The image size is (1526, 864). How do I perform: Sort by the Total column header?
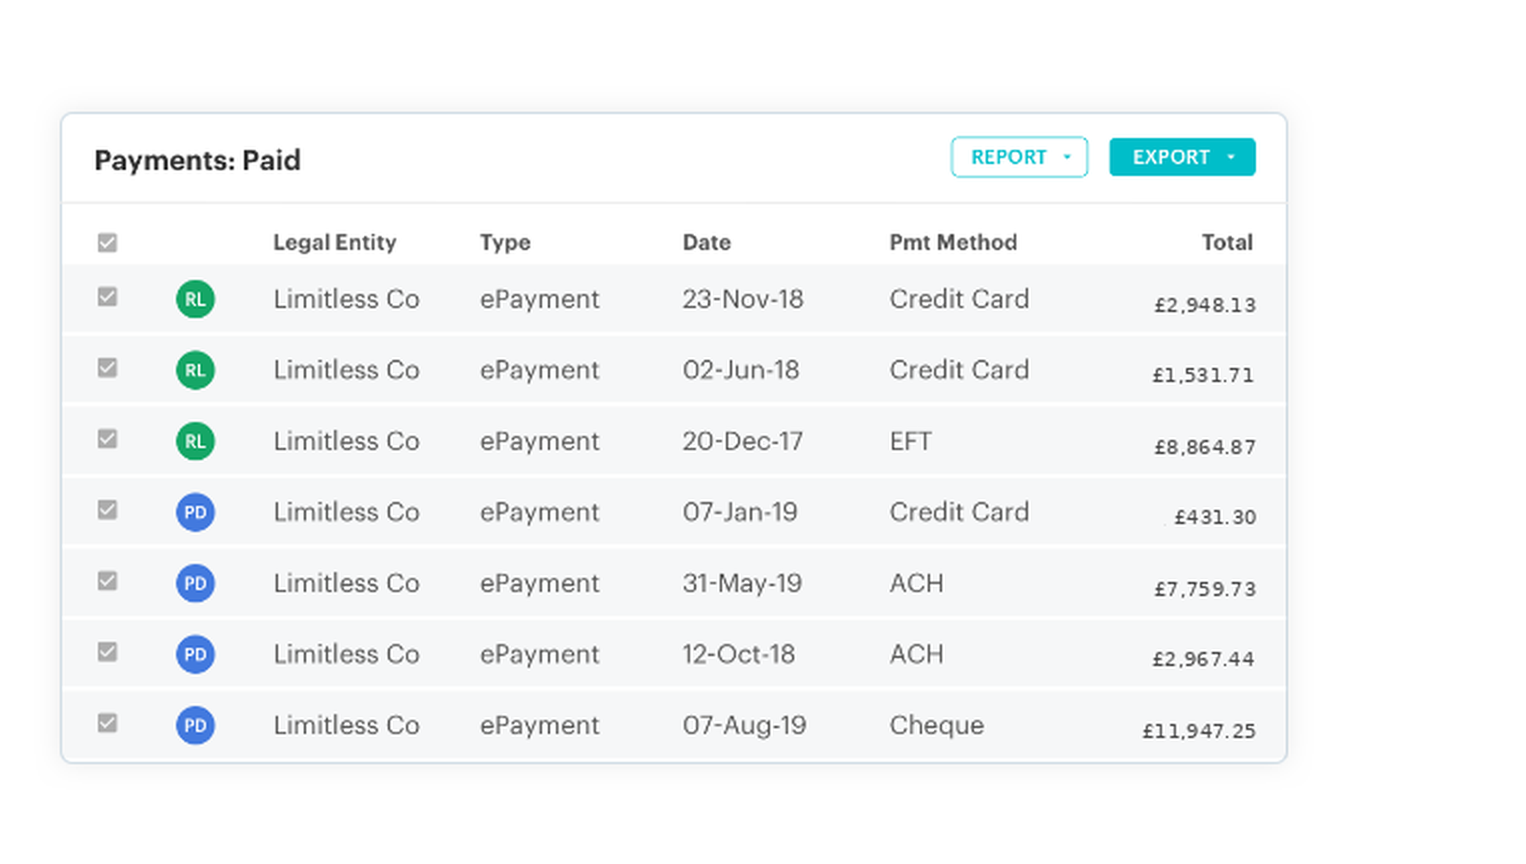pos(1227,242)
